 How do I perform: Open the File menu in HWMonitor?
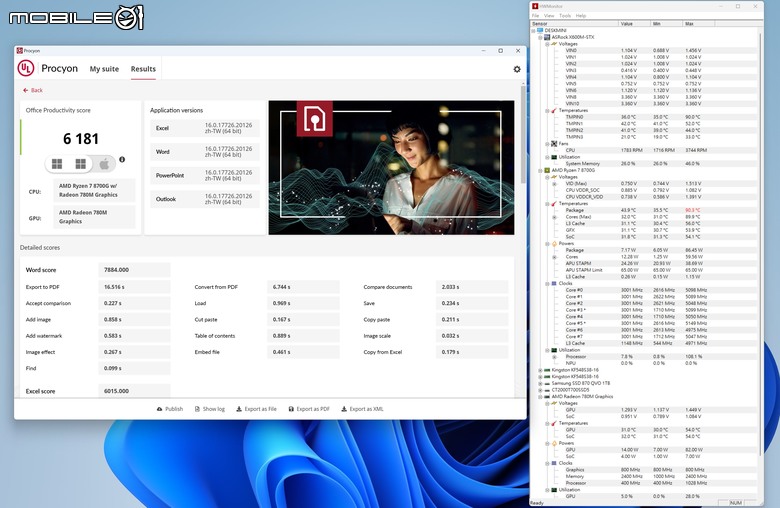(x=535, y=16)
